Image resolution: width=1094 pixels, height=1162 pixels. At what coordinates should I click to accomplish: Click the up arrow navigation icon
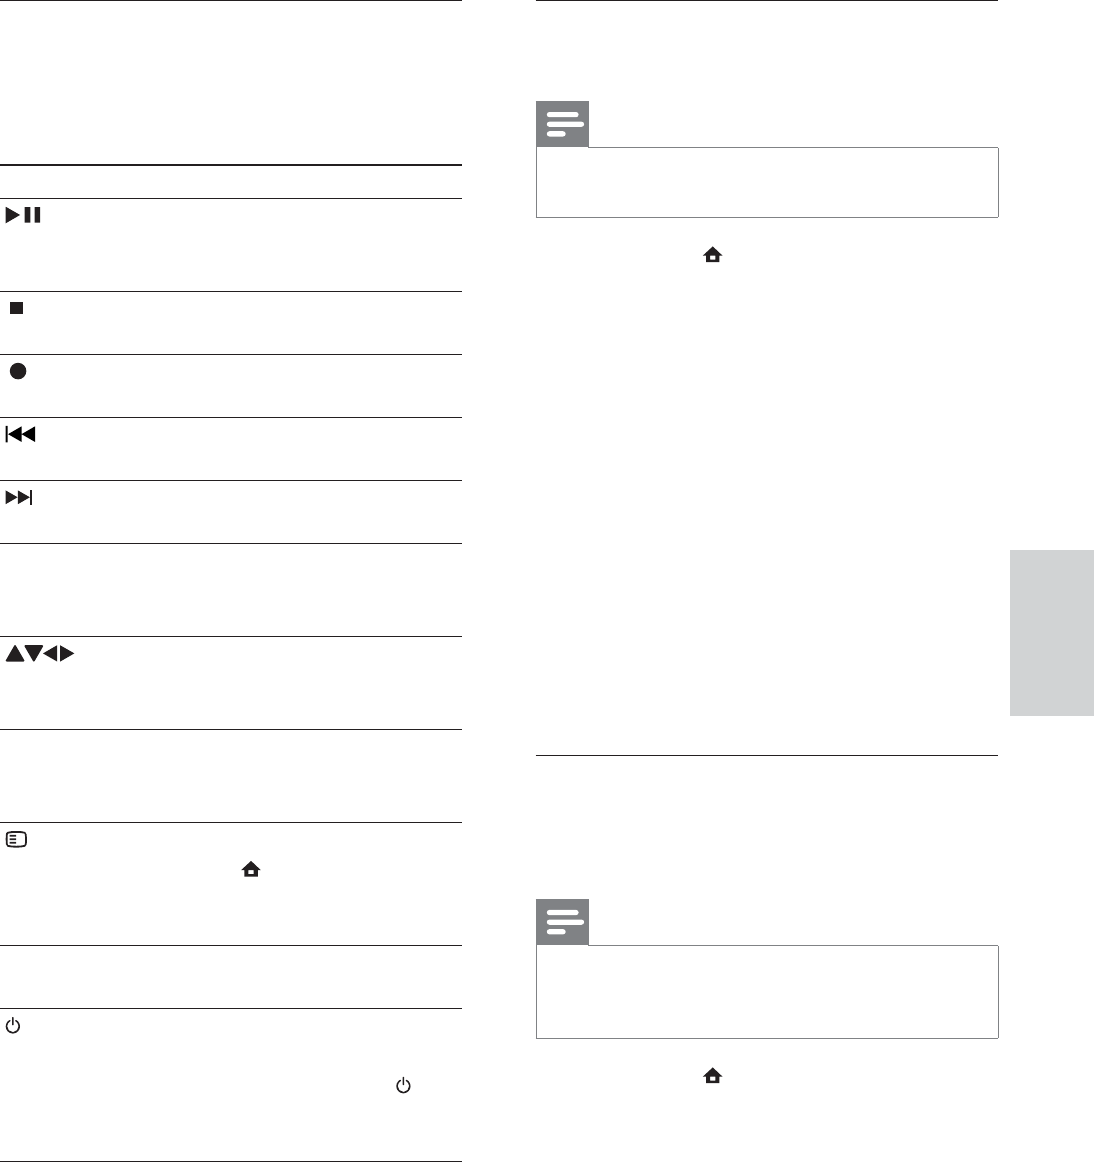point(15,653)
